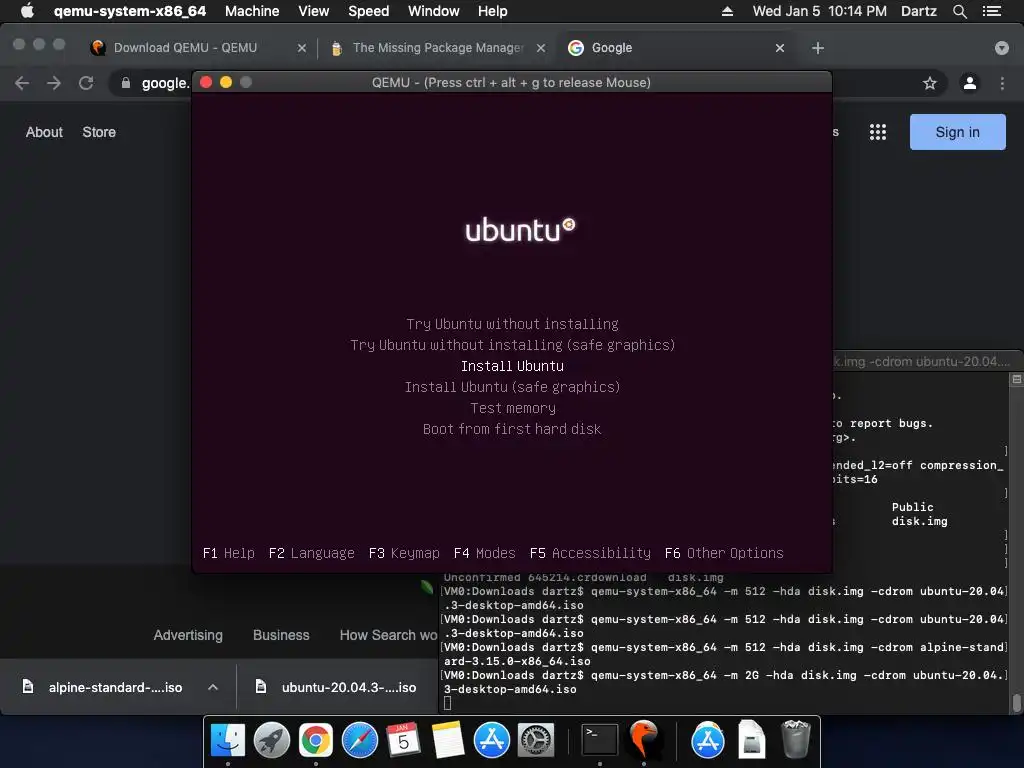Open System Preferences from the Dock

point(536,741)
